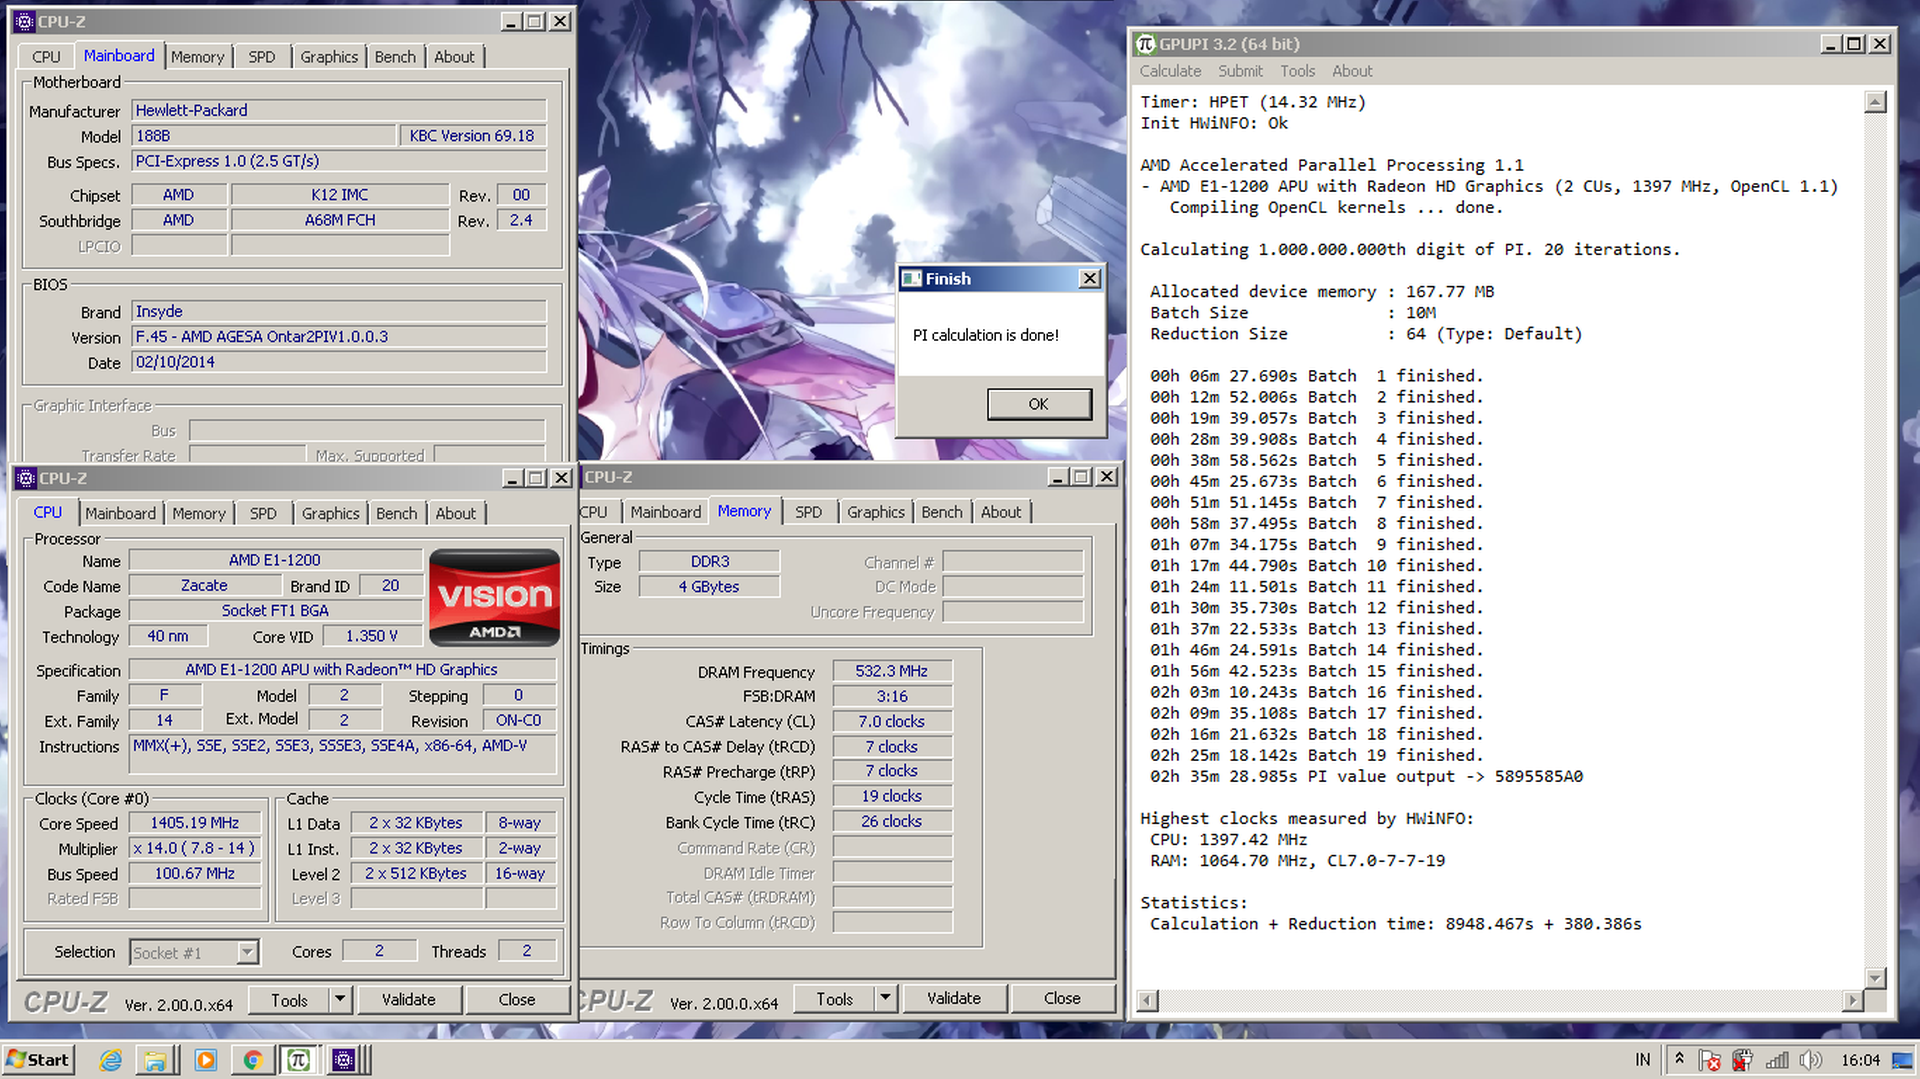The height and width of the screenshot is (1079, 1920).
Task: Open Google Chrome from the taskbar
Action: [253, 1060]
